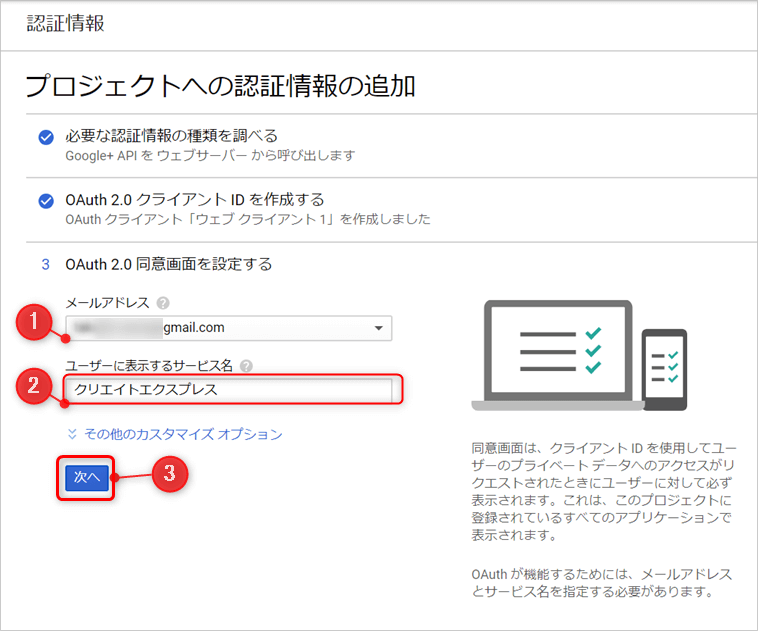758x631 pixels.
Task: Click the red annotation circle numbered 3
Action: [169, 474]
